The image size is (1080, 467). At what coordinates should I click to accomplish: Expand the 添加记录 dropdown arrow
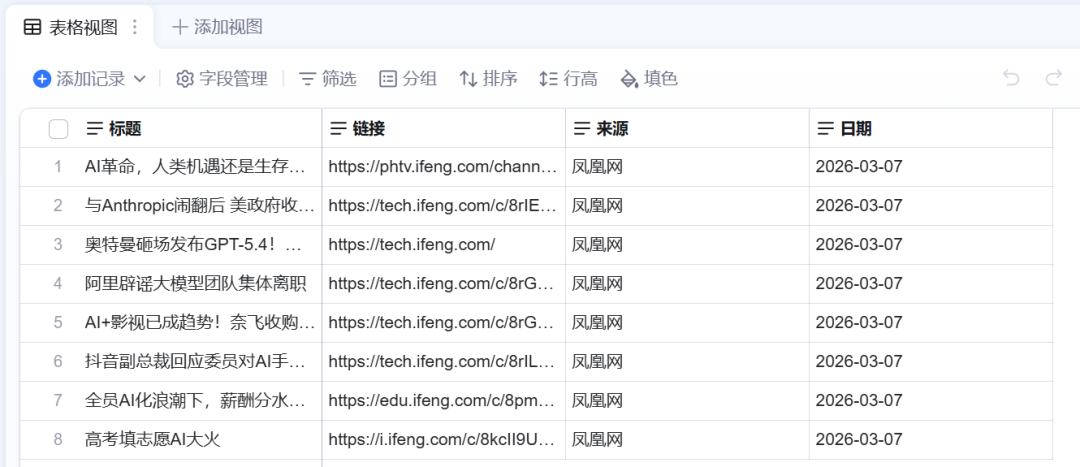click(139, 79)
